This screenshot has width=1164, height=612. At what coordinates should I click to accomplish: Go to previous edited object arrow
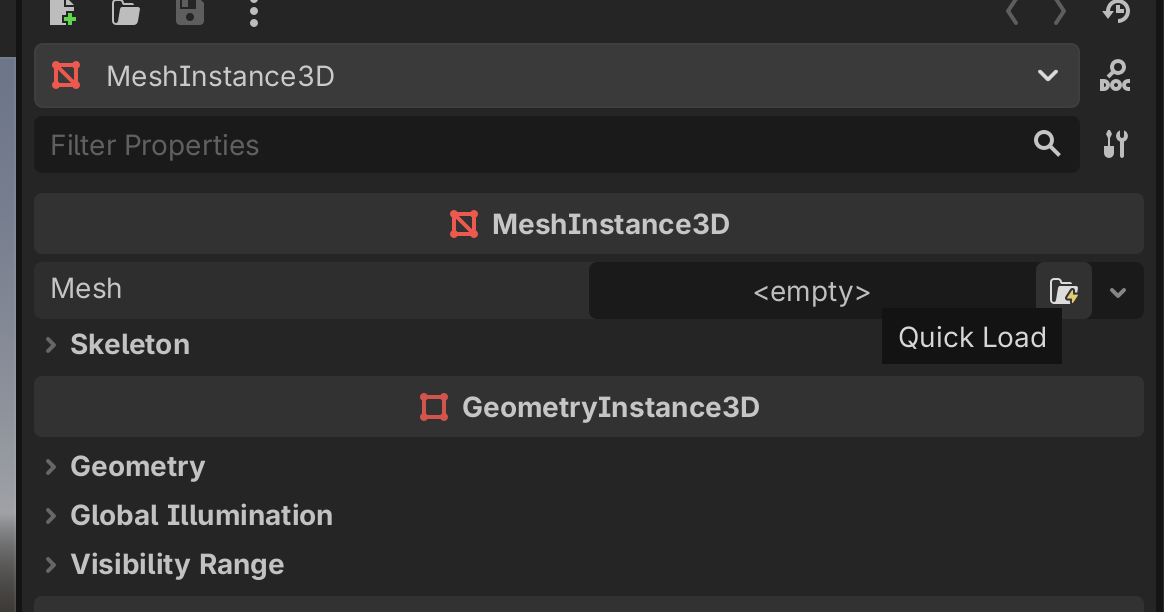click(1012, 12)
